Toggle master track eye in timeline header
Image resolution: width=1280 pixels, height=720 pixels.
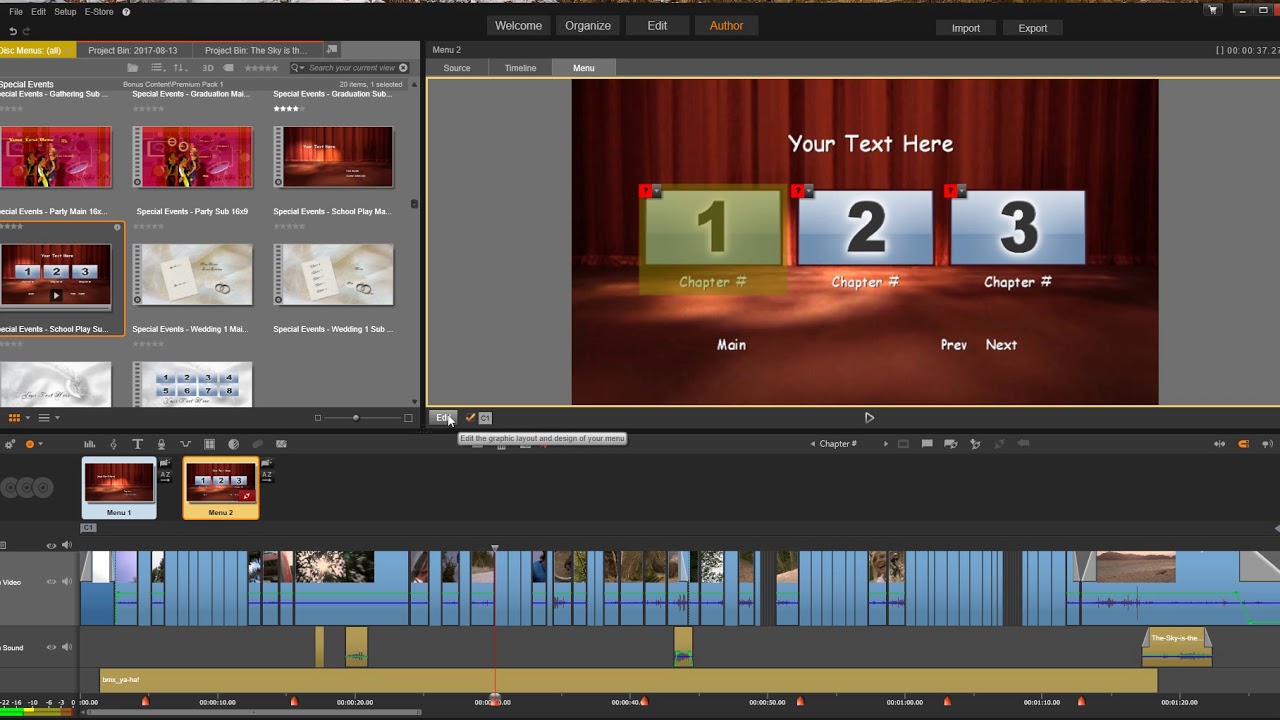point(51,545)
